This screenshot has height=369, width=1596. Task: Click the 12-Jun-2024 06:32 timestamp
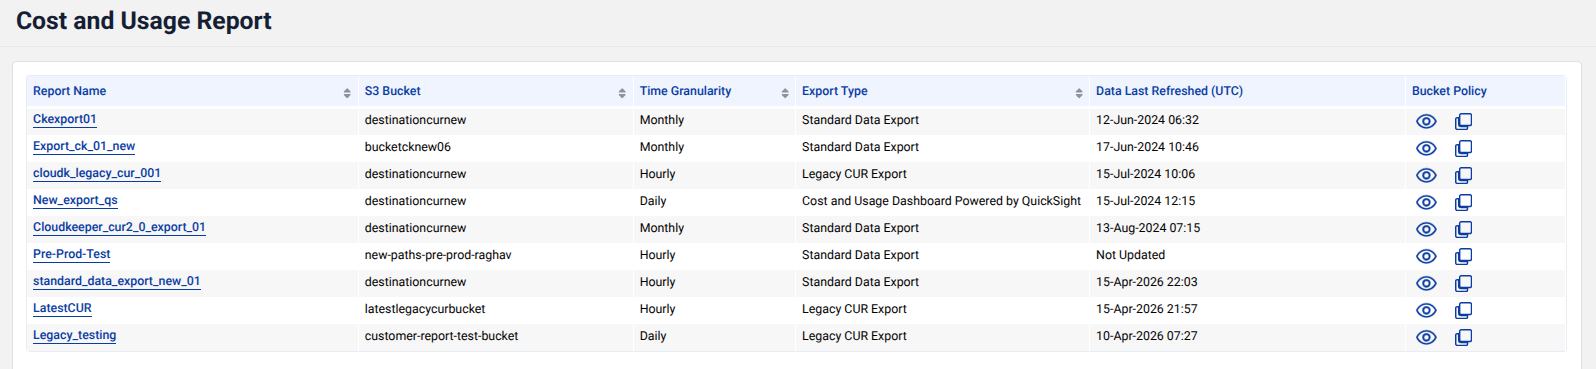pyautogui.click(x=1147, y=120)
